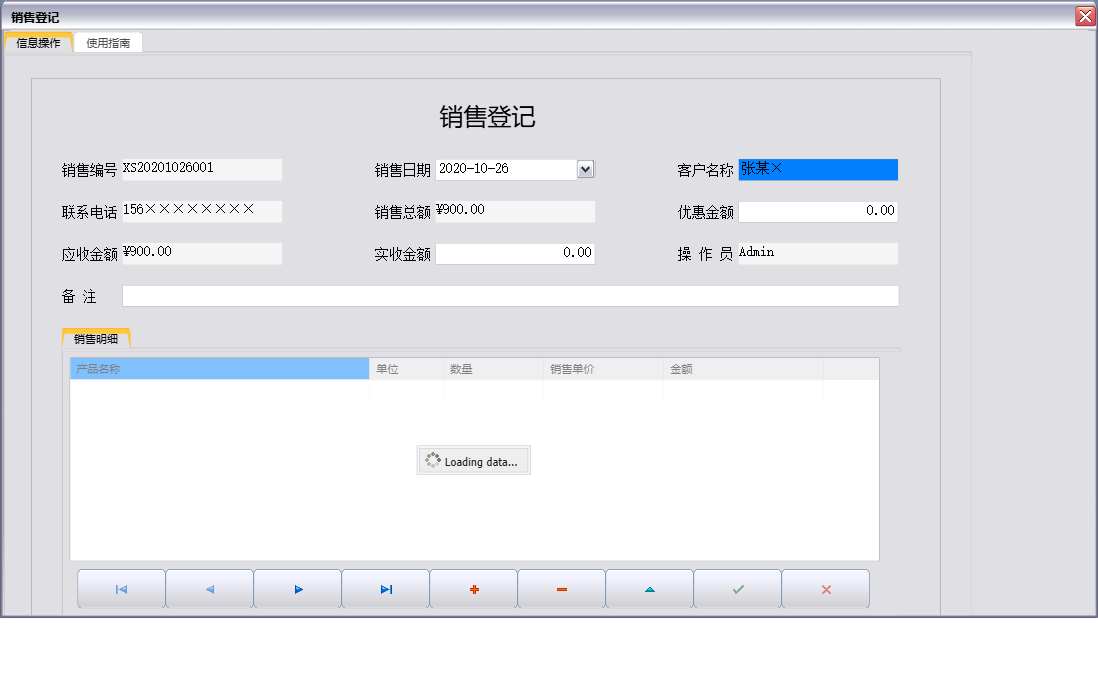
Task: Delete the selected detail row with minus icon
Action: (561, 589)
